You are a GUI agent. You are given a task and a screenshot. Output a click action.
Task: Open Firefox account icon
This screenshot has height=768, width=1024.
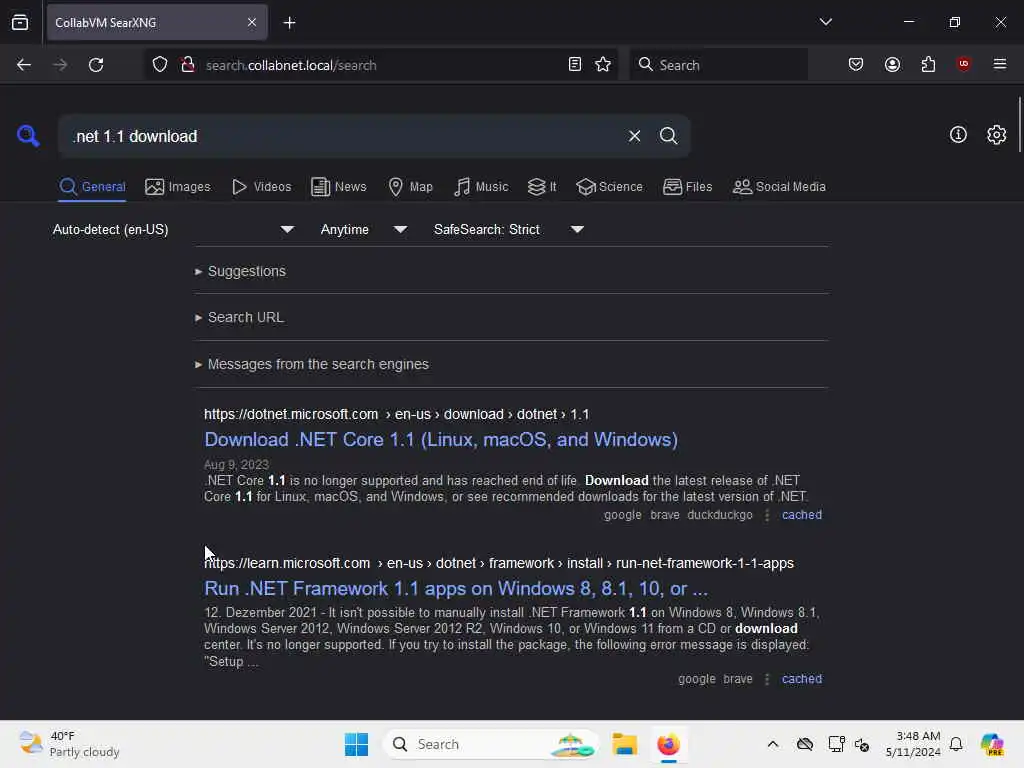click(x=892, y=65)
